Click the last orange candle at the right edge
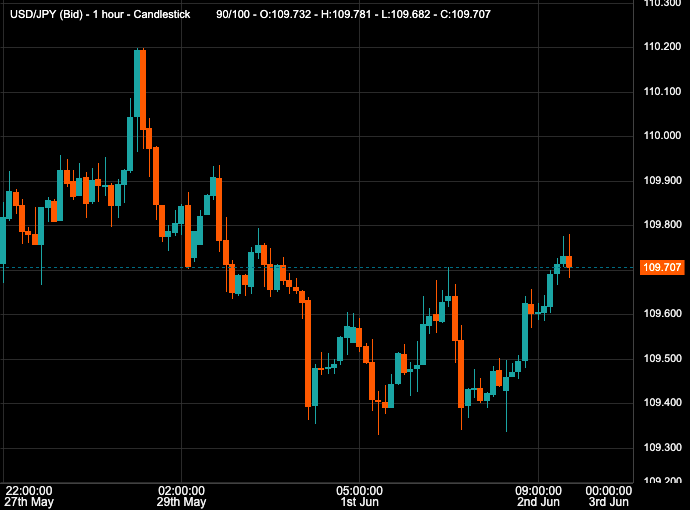This screenshot has width=690, height=510. 569,261
